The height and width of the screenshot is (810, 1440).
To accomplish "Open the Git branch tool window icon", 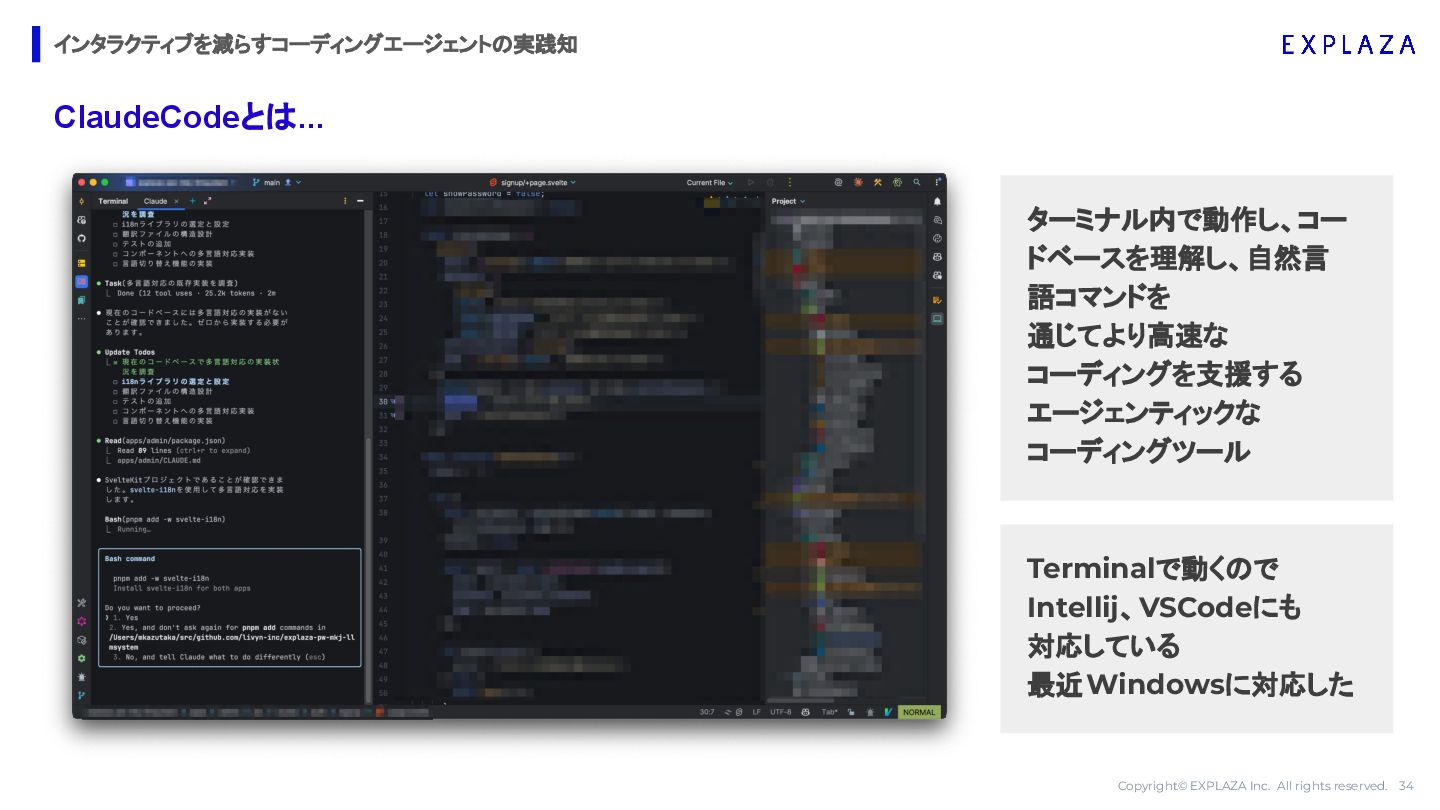I will (x=81, y=695).
